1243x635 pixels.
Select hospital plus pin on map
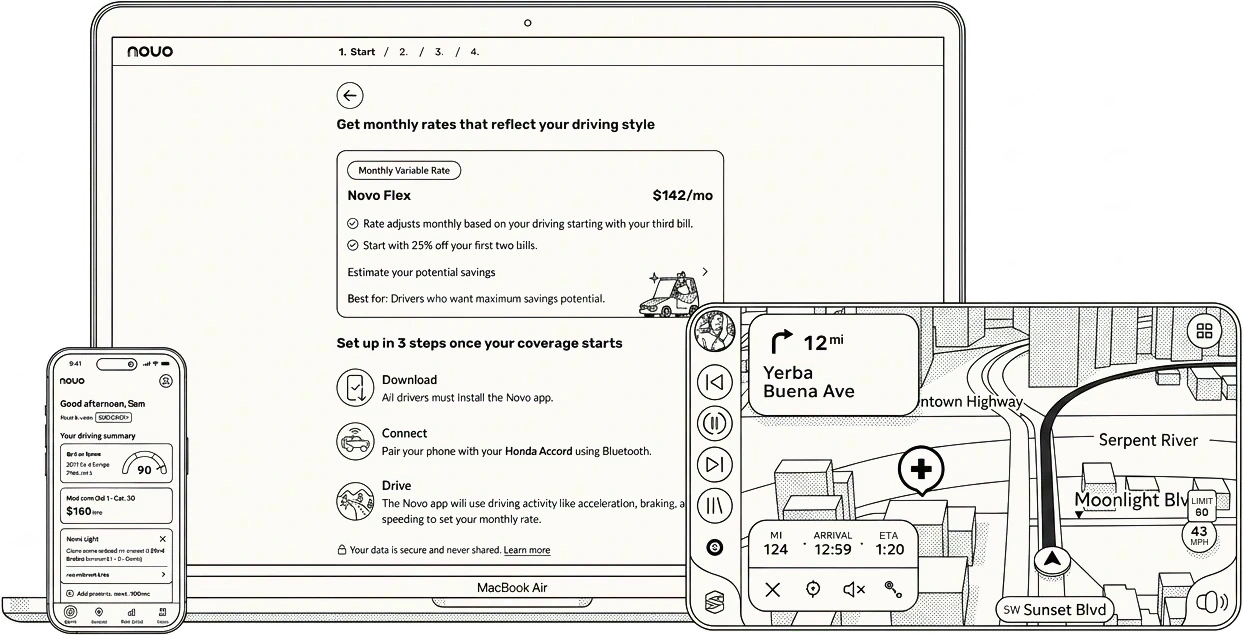click(921, 472)
